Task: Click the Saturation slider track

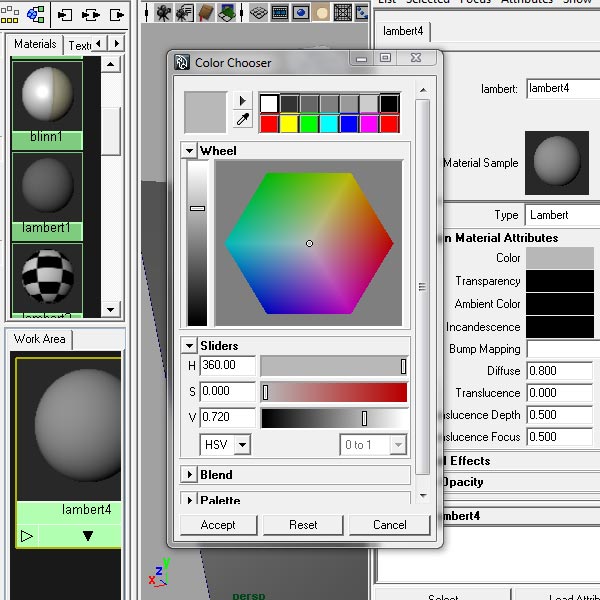Action: tap(334, 392)
